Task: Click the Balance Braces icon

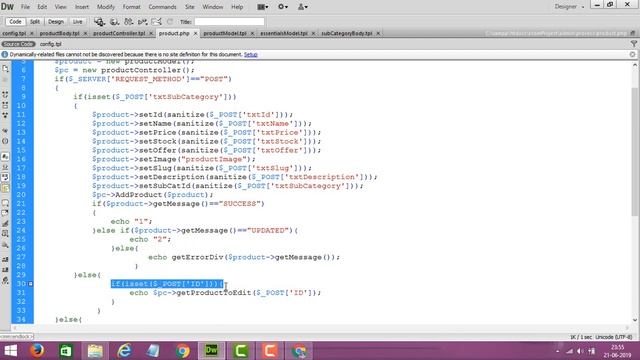Action: (x=5, y=141)
